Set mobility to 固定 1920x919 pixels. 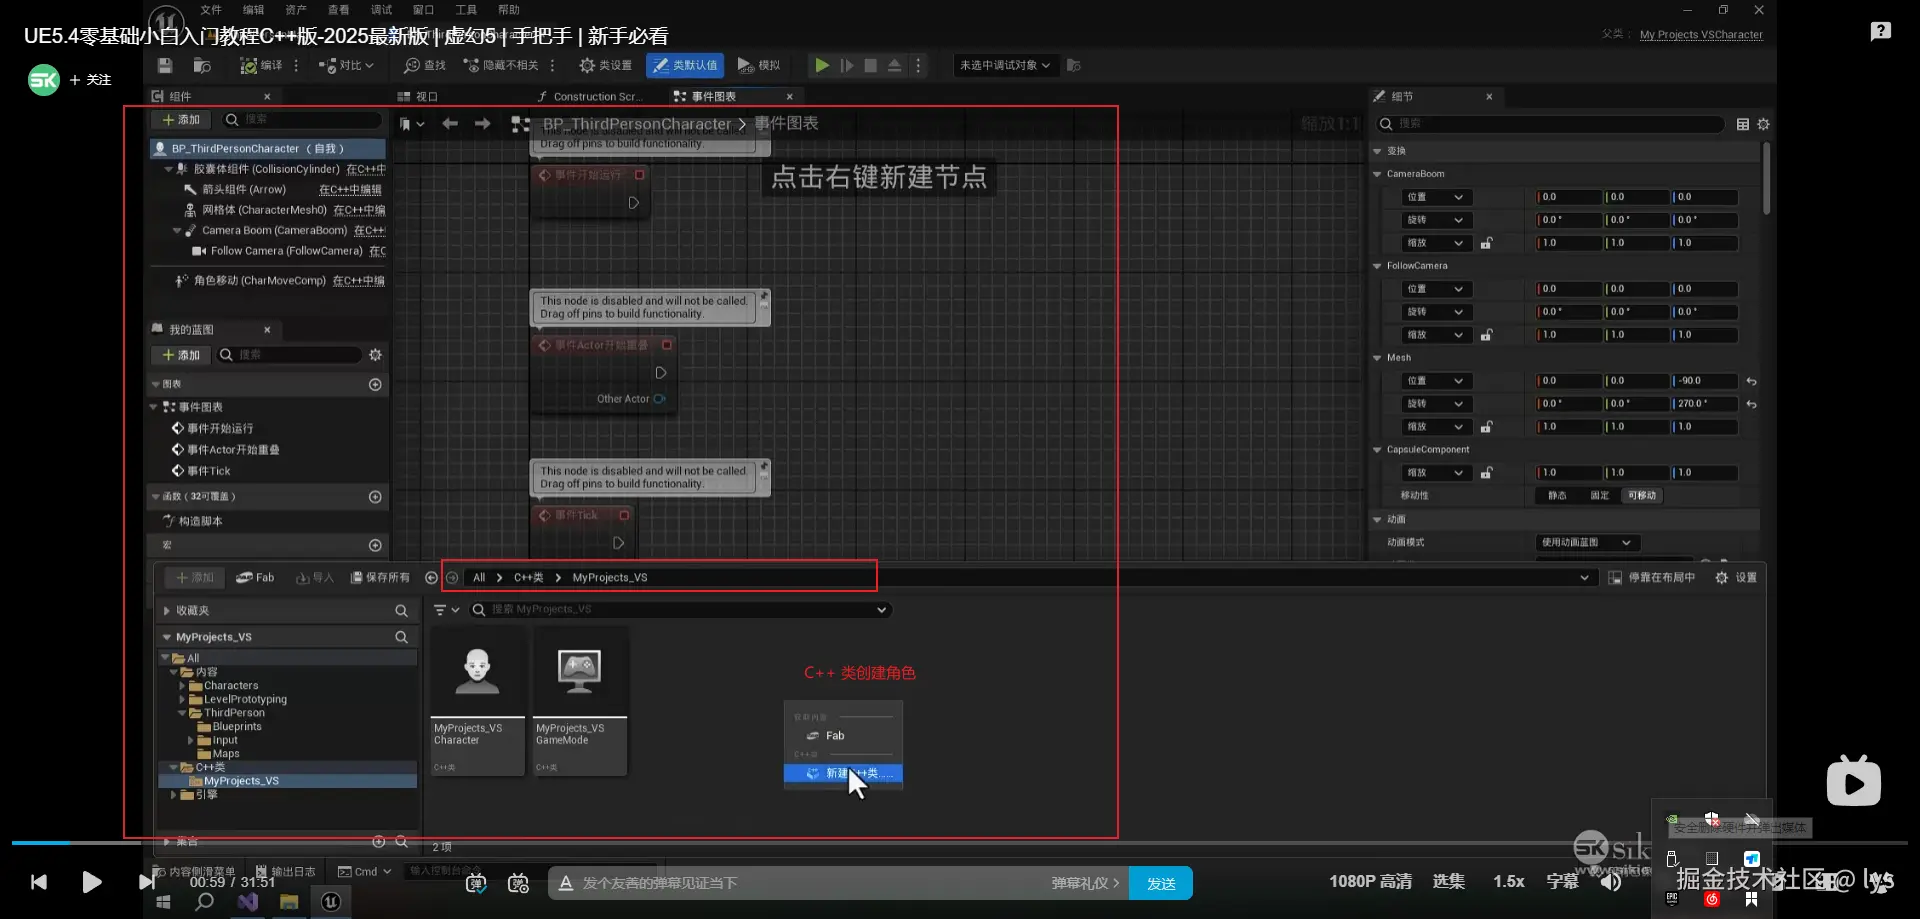tap(1600, 496)
